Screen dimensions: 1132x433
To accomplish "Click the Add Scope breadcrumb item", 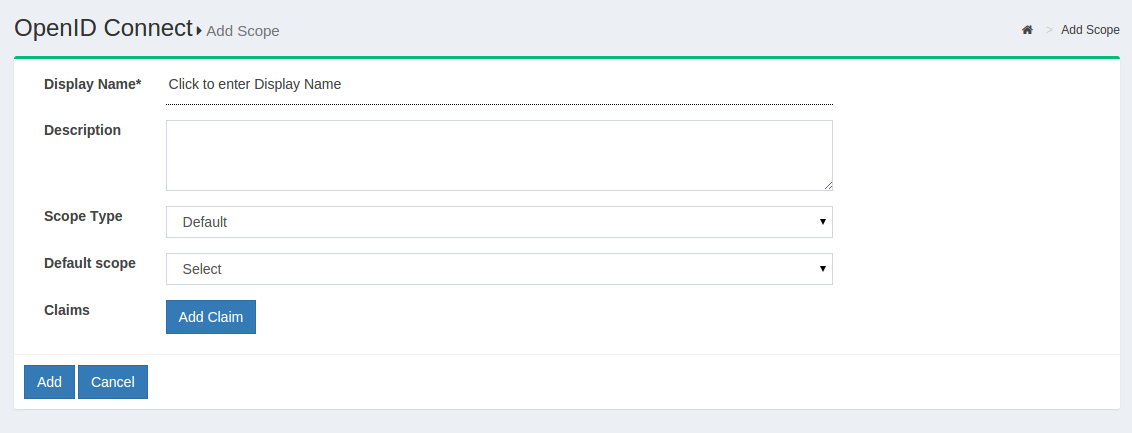I will (x=1090, y=30).
